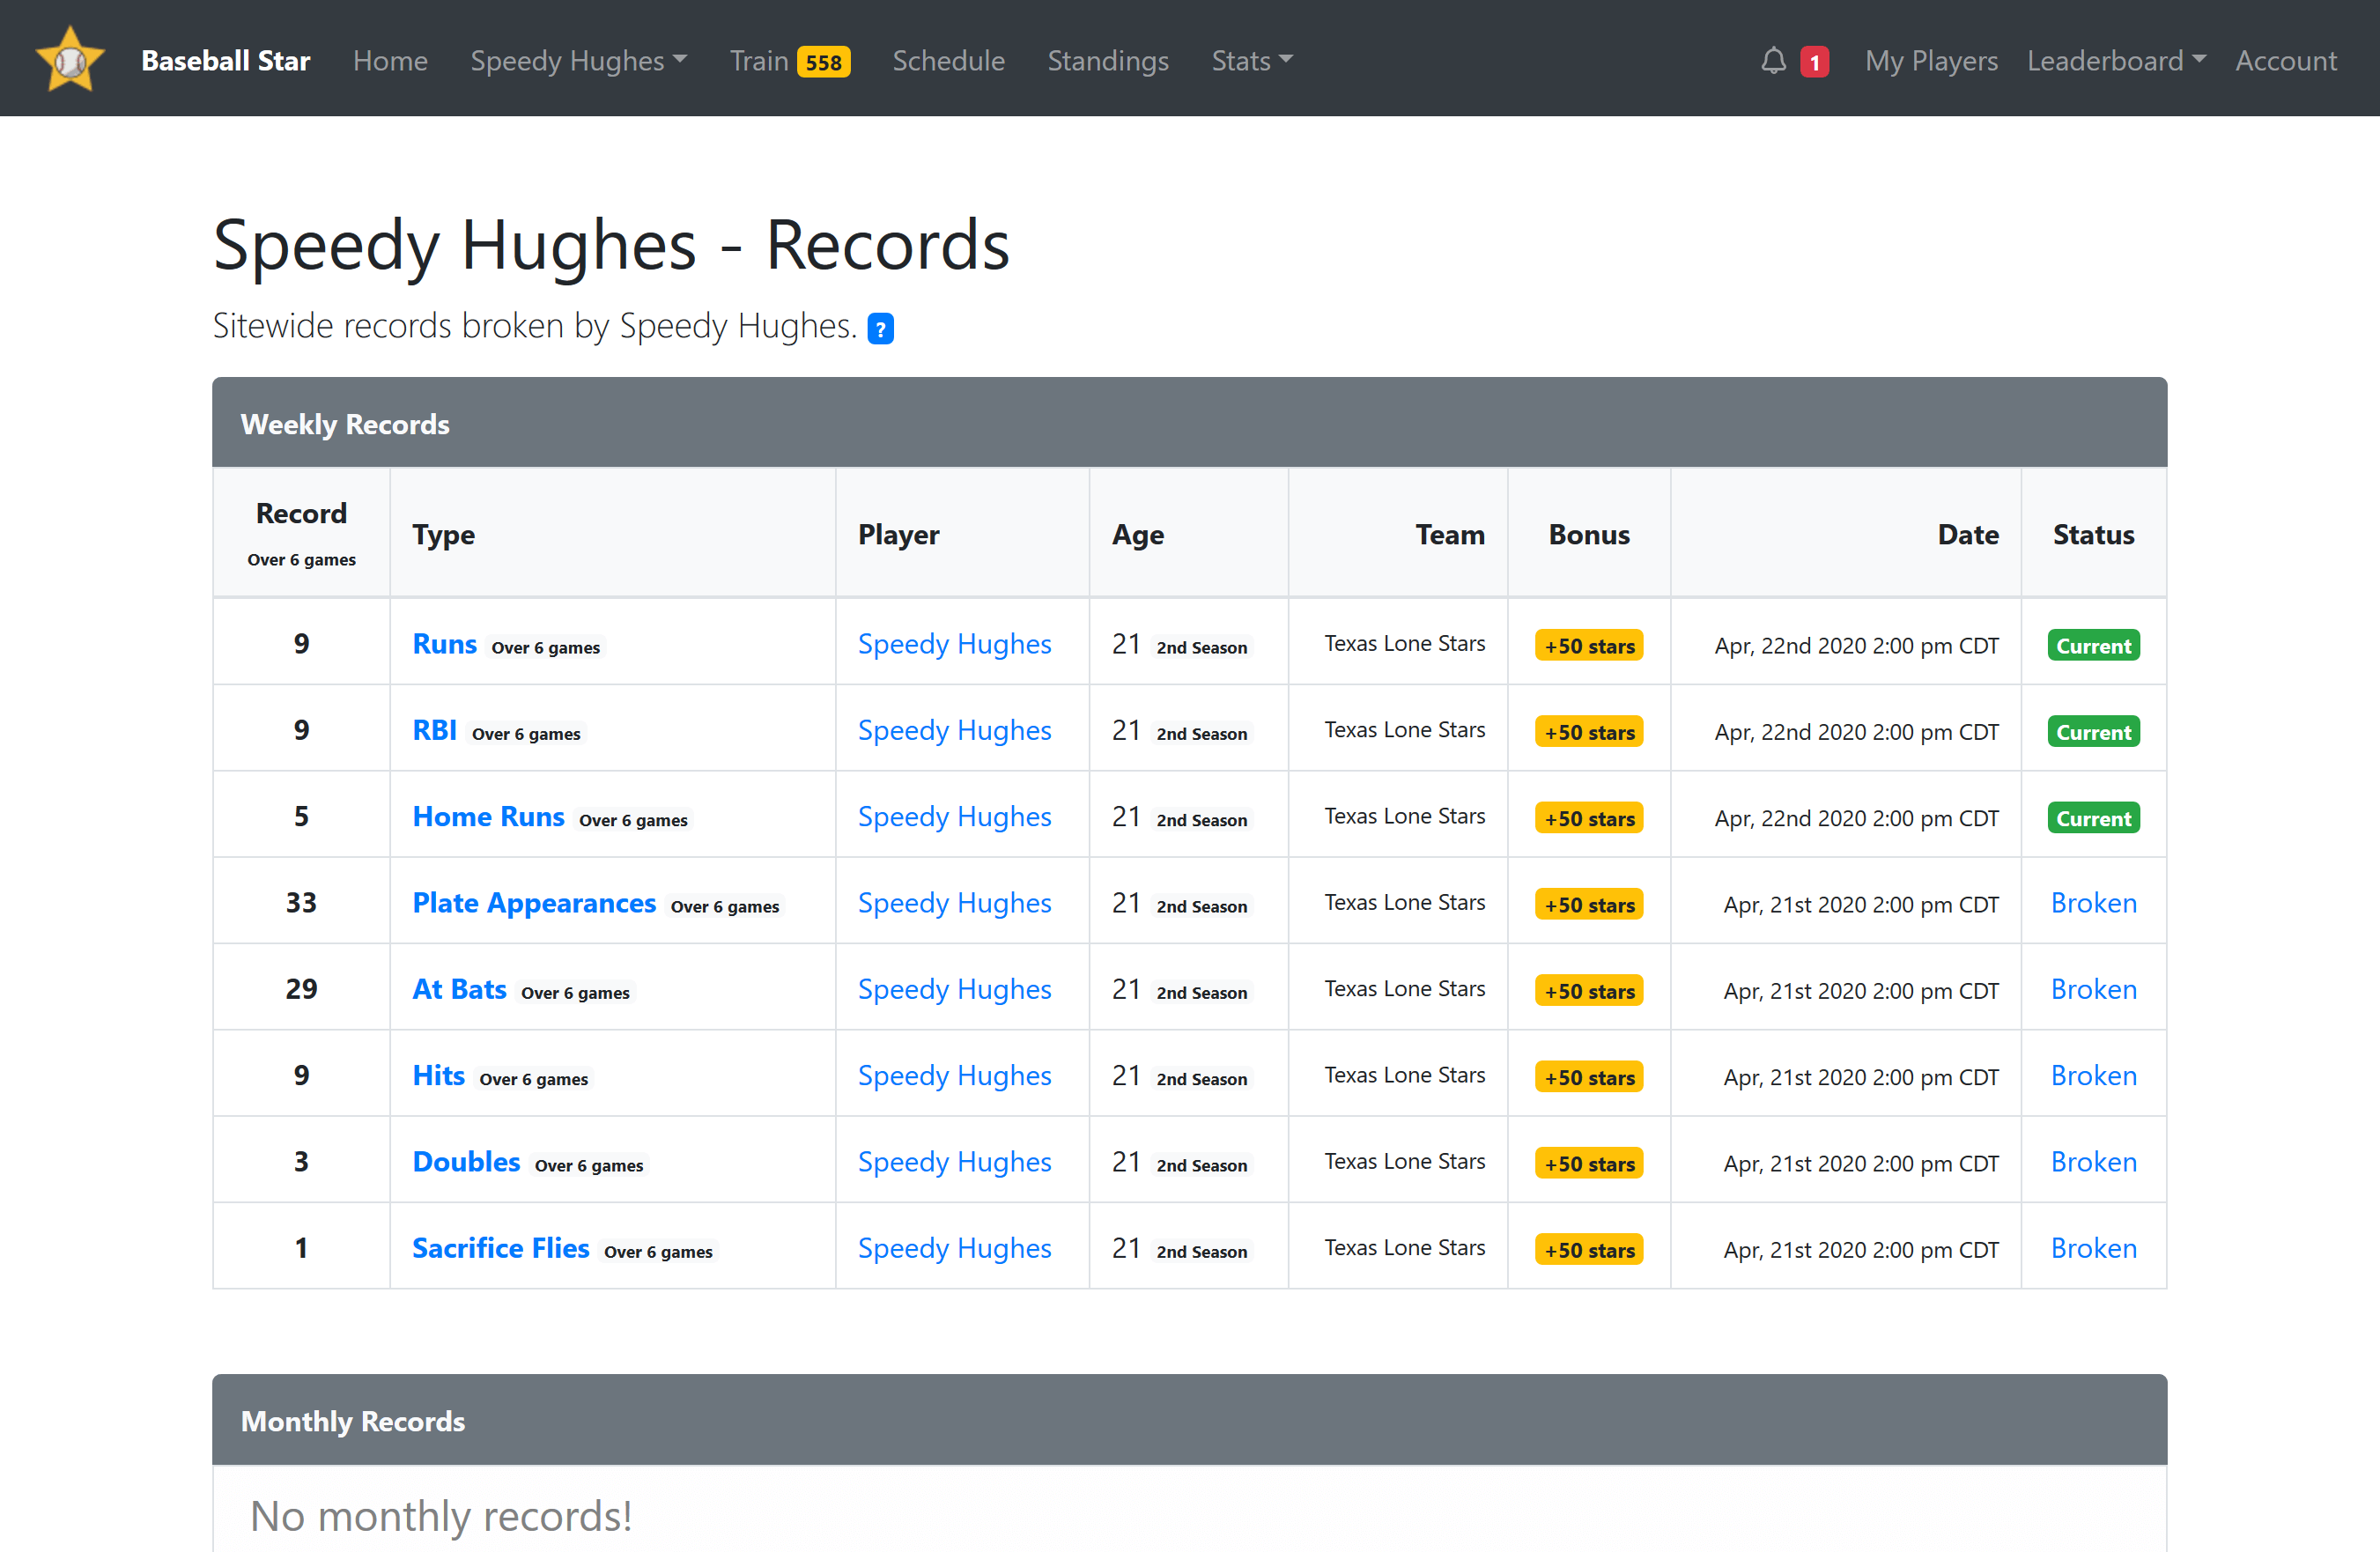The width and height of the screenshot is (2380, 1552).
Task: Click the Baseball Star logo icon
Action: [x=70, y=60]
